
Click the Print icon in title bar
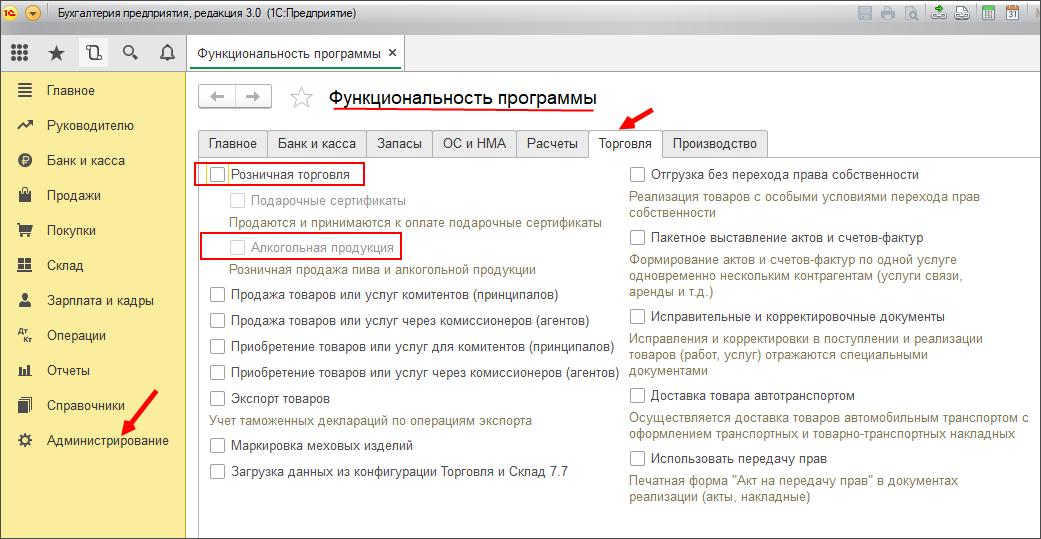click(888, 13)
